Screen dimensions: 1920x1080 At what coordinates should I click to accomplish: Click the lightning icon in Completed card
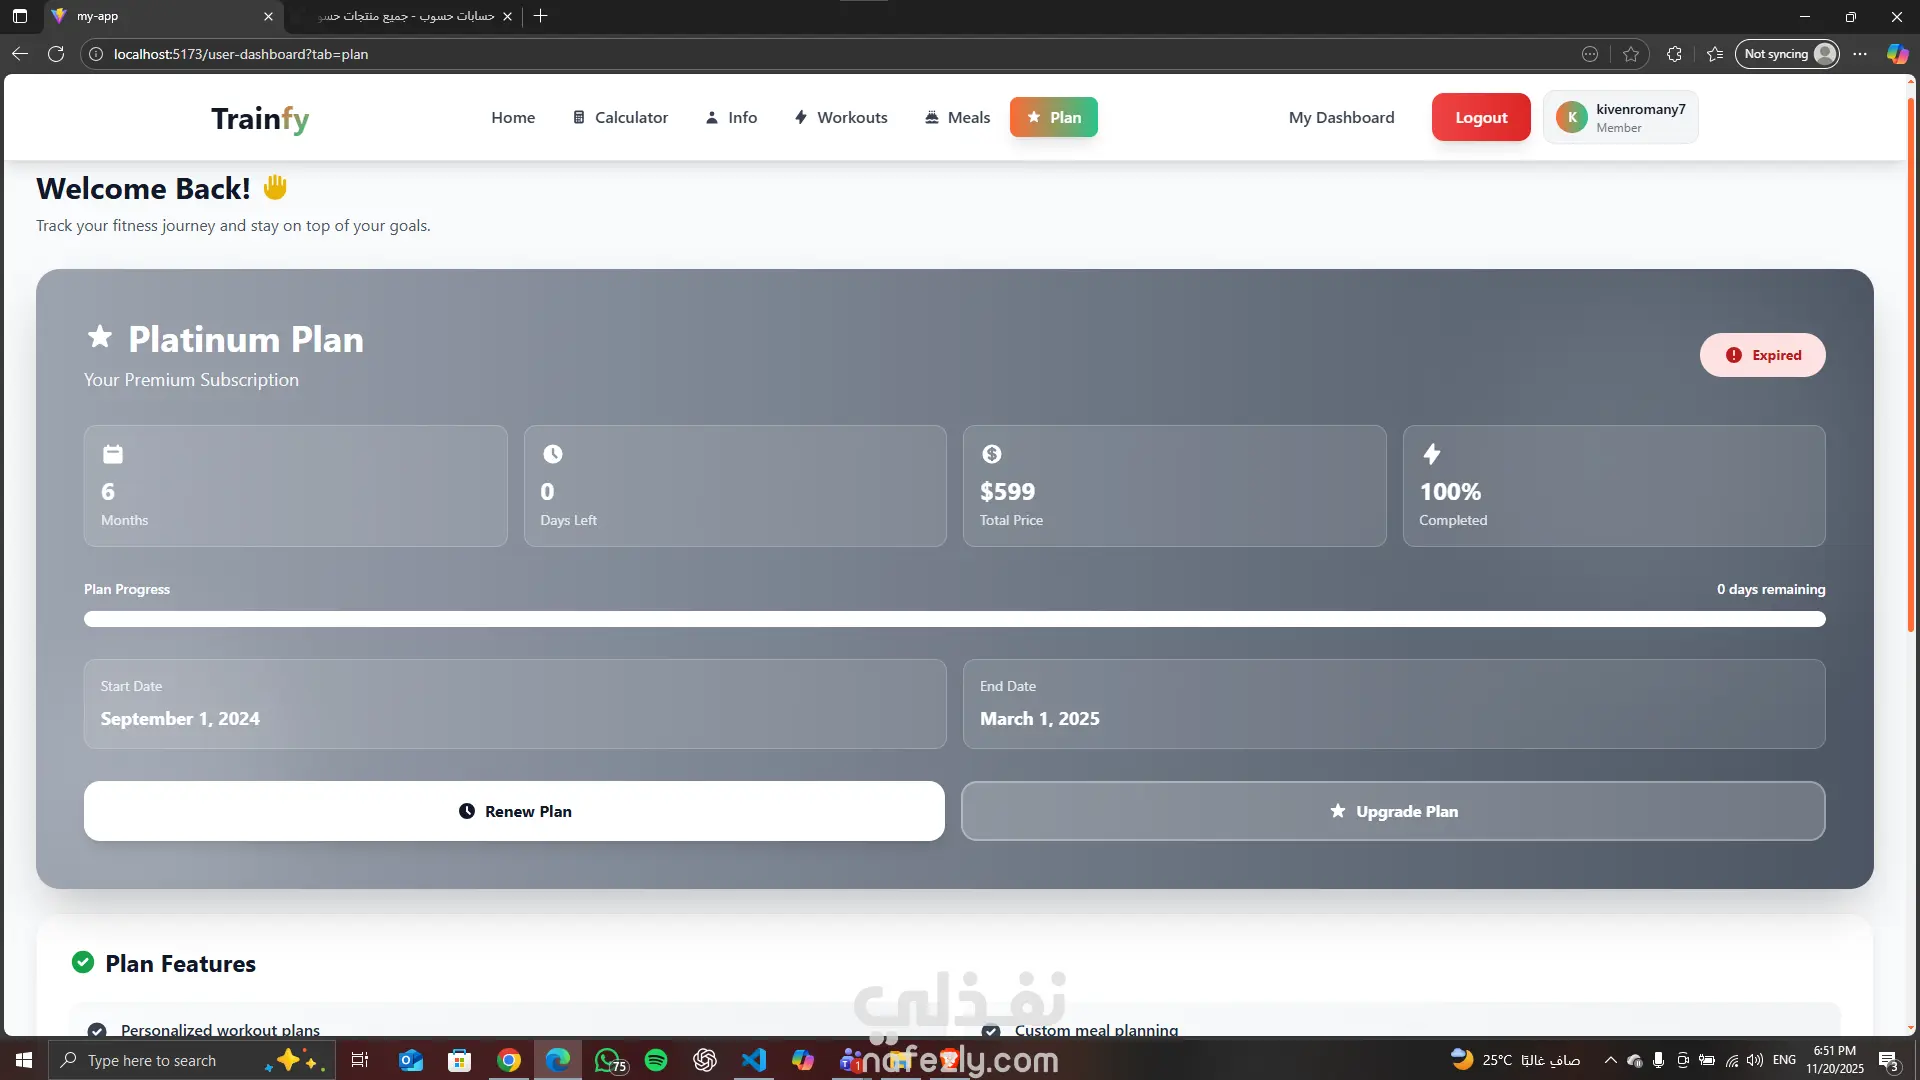tap(1432, 454)
